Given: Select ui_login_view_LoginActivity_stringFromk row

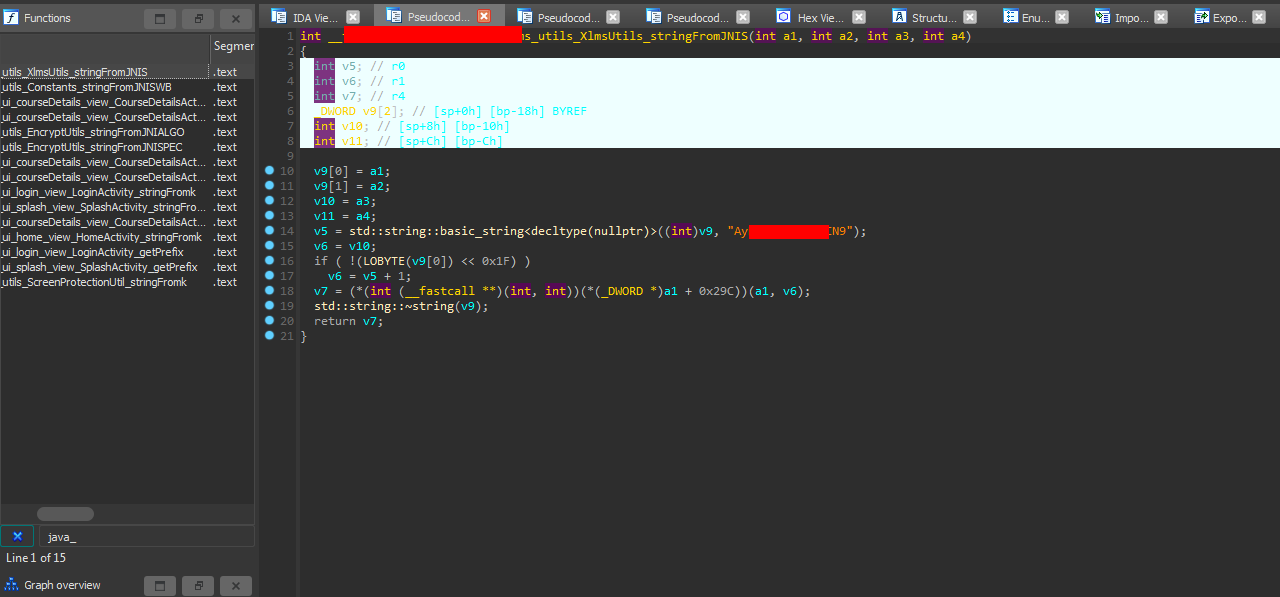Looking at the screenshot, I should 127,192.
